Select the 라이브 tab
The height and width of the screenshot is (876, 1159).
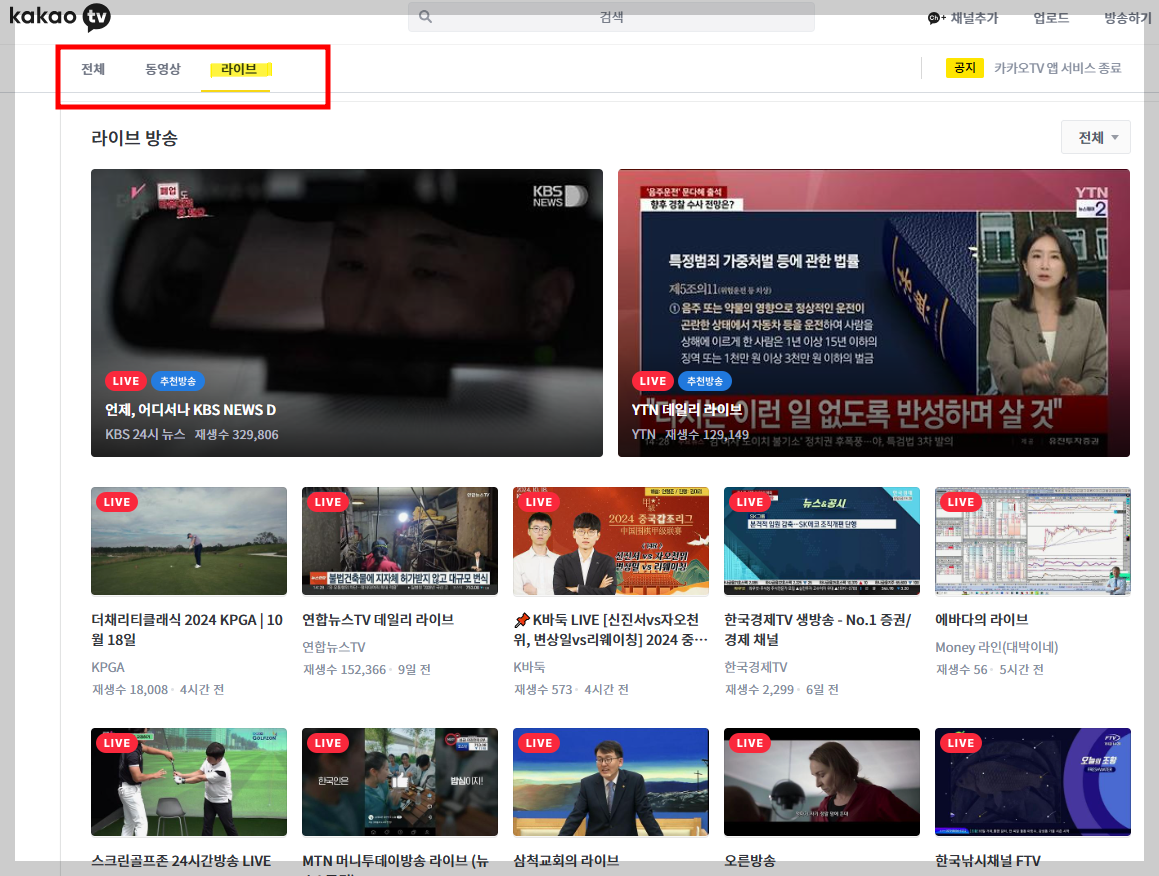coord(239,69)
